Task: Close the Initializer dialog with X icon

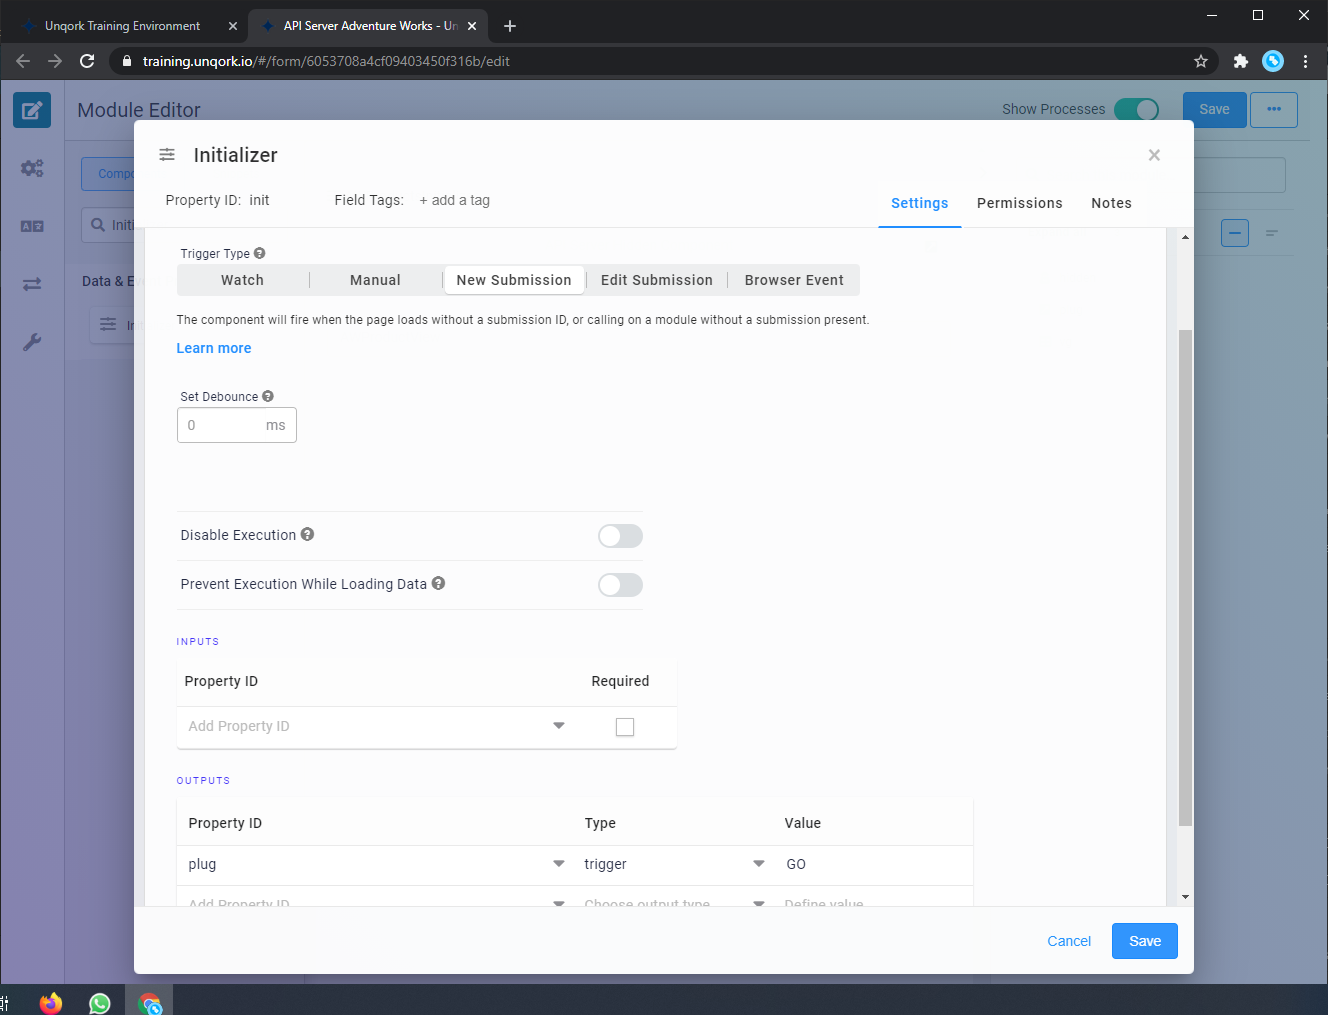Action: click(1154, 155)
